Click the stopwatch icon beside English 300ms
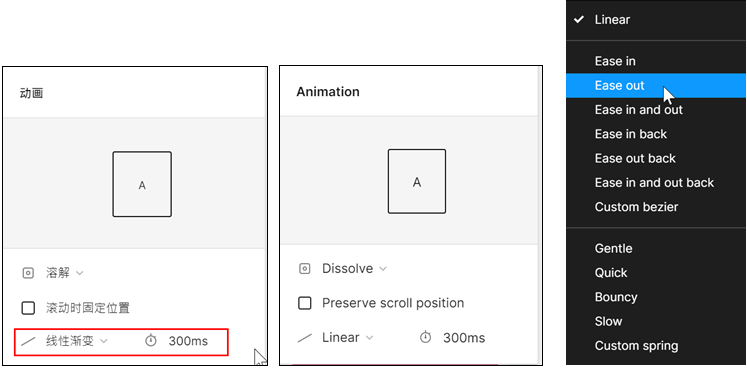Screen dimensions: 747x368 [425, 337]
